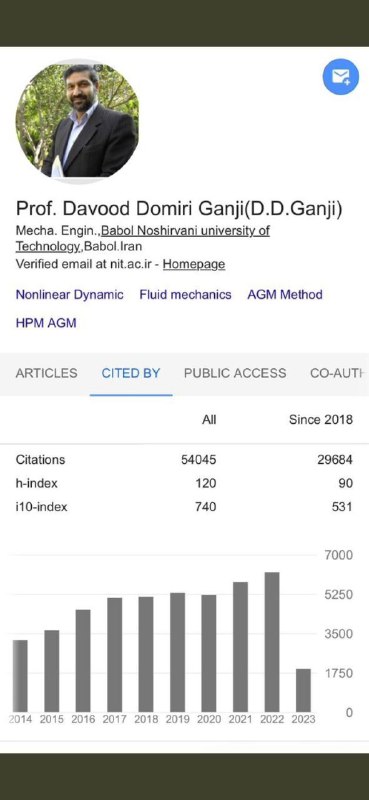Select the Fluid mechanics interest tag
This screenshot has width=369, height=800.
185,295
